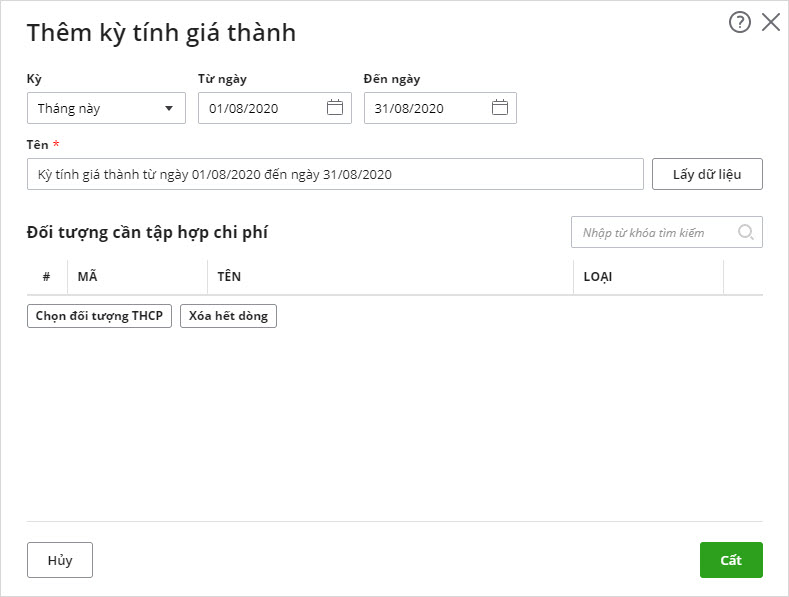This screenshot has height=597, width=789.
Task: Save with the green Cất button
Action: pos(731,560)
